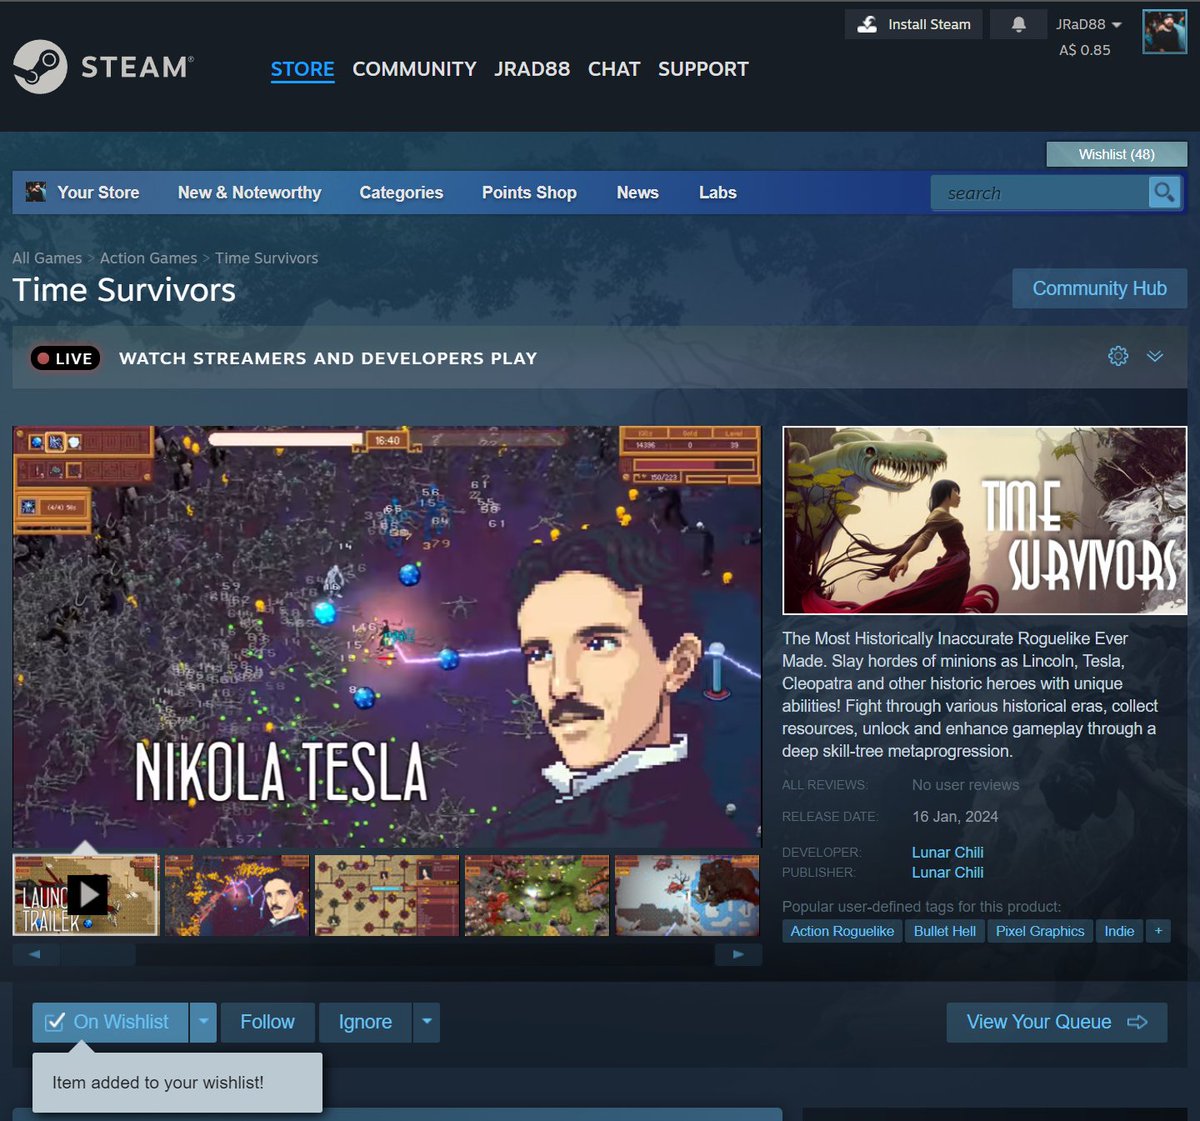
Task: Open the News tab
Action: [x=637, y=192]
